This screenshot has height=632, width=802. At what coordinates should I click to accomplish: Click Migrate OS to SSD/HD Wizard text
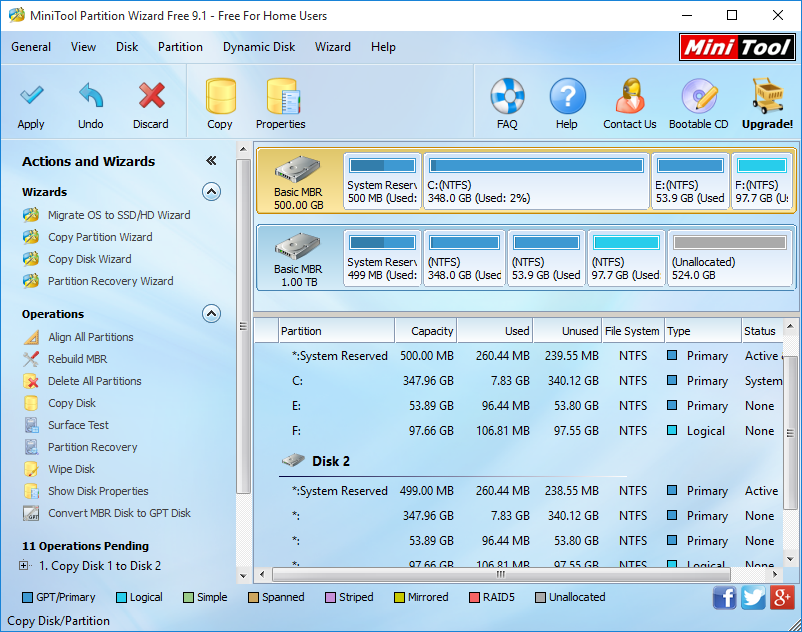click(x=119, y=215)
